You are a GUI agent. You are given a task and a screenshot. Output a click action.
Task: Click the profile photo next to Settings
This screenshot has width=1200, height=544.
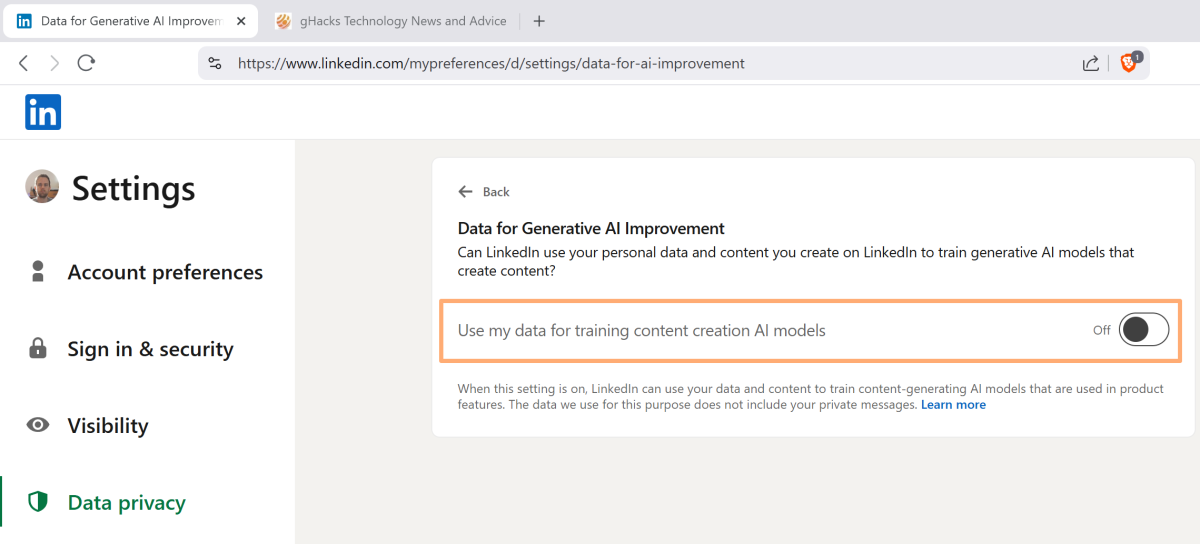click(x=42, y=187)
